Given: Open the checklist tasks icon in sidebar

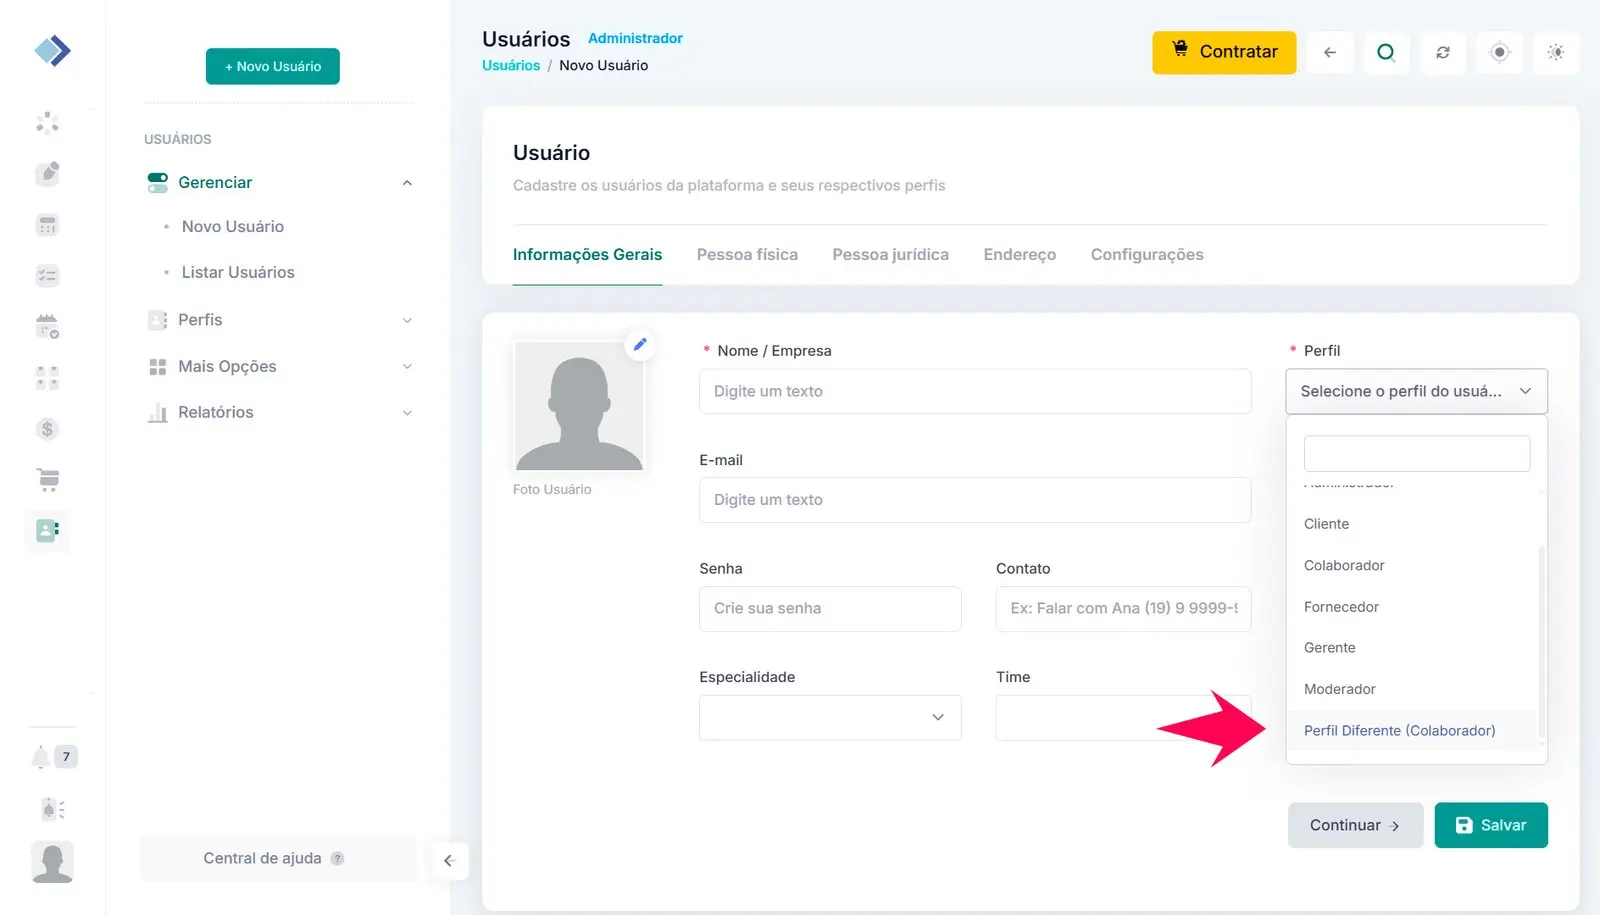Looking at the screenshot, I should click(47, 275).
